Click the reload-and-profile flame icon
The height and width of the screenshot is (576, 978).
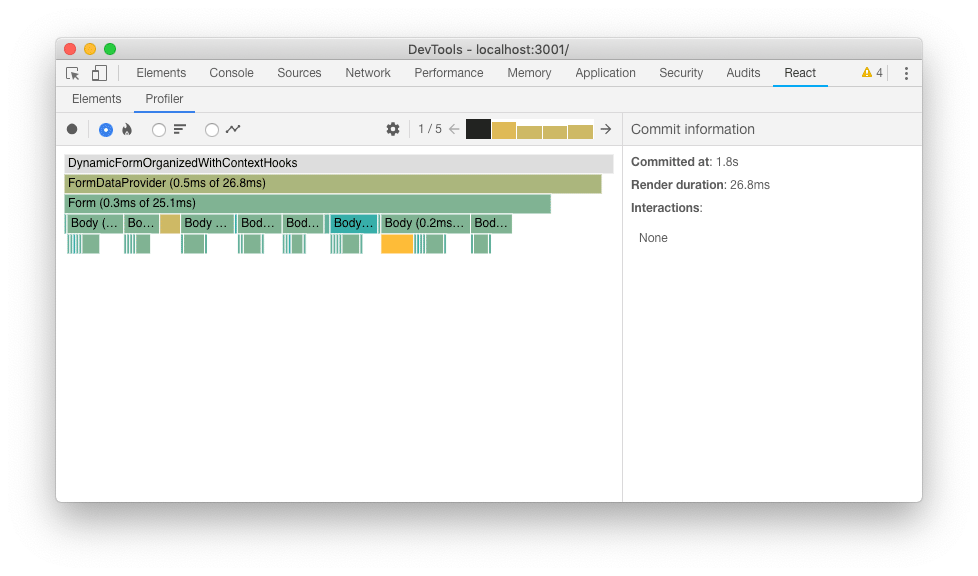[x=127, y=129]
